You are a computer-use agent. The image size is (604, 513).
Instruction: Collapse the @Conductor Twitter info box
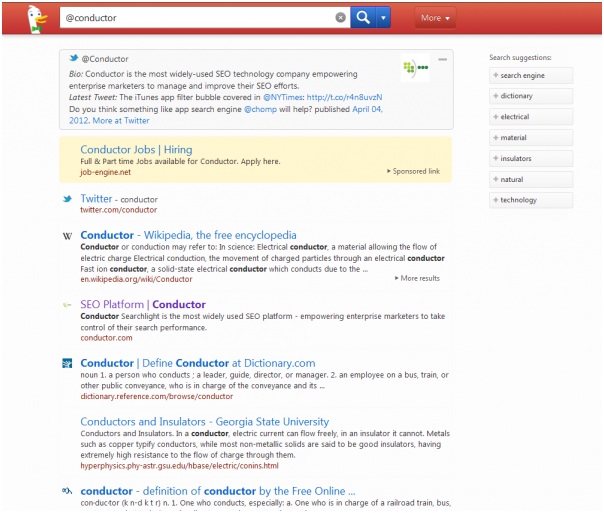pyautogui.click(x=442, y=59)
